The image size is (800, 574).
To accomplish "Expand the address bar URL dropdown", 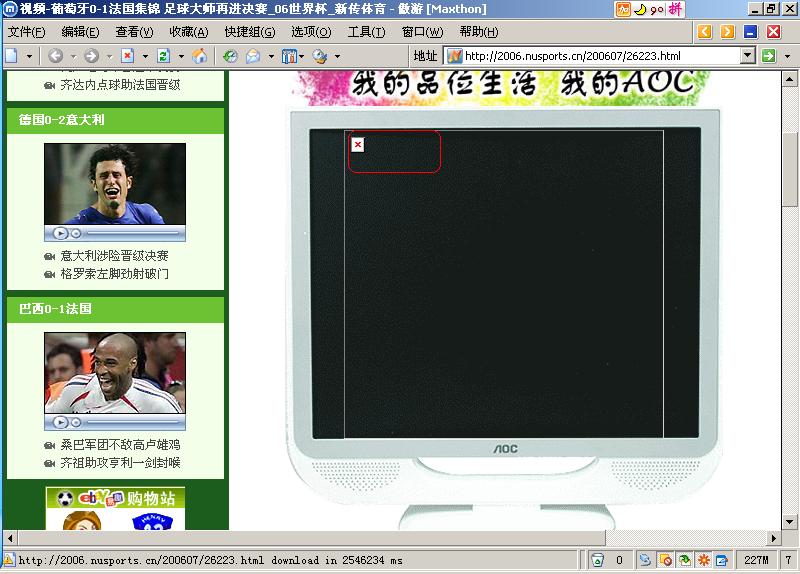I will [x=747, y=56].
